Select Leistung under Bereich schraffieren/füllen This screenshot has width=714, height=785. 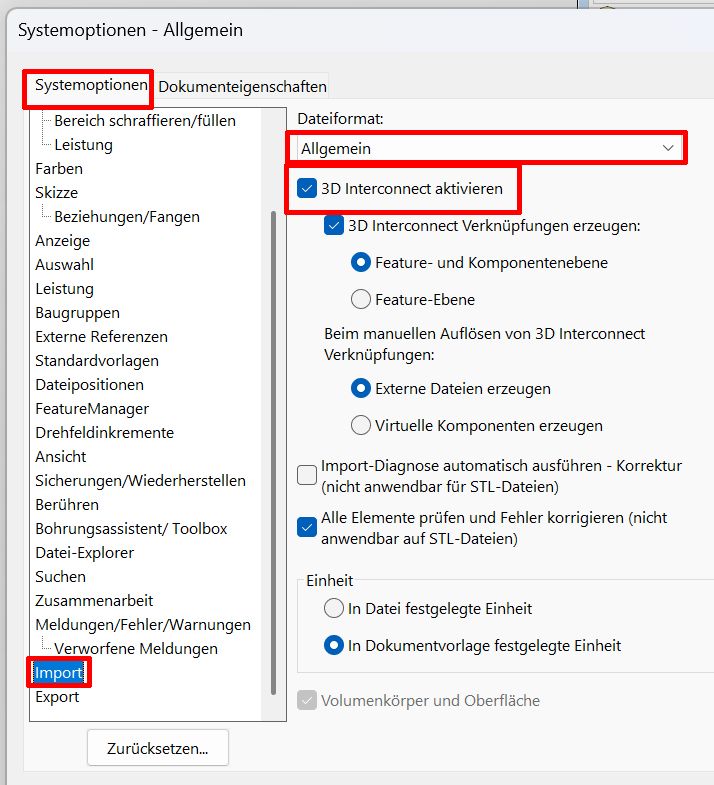coord(84,145)
